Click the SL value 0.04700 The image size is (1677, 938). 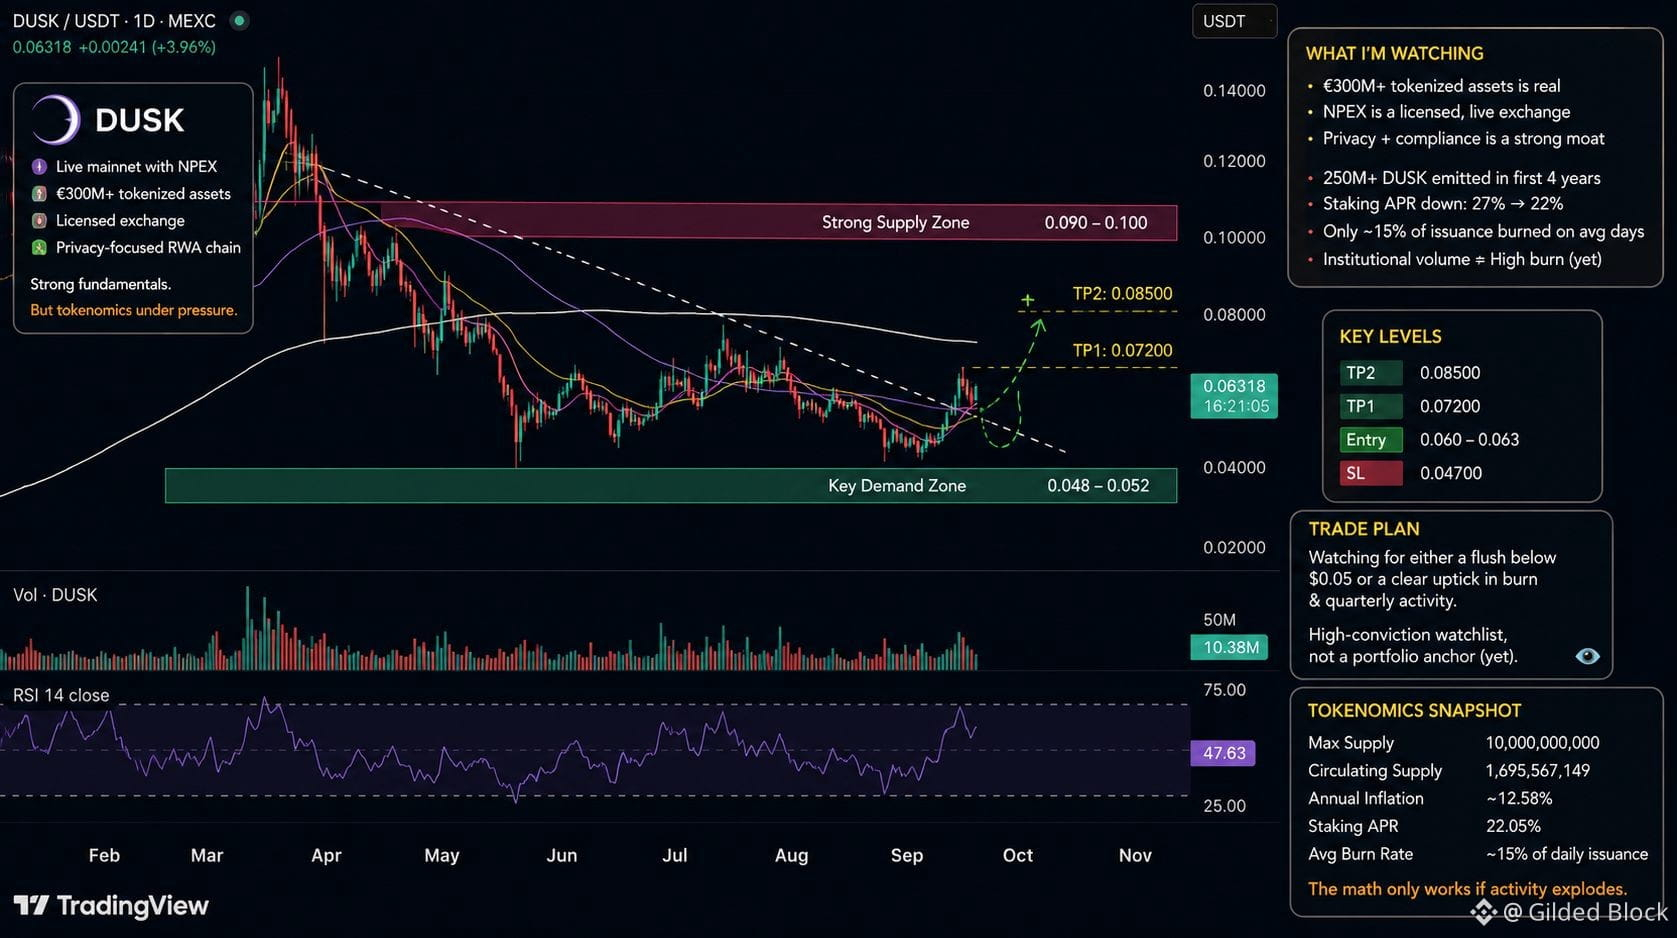(x=1450, y=473)
